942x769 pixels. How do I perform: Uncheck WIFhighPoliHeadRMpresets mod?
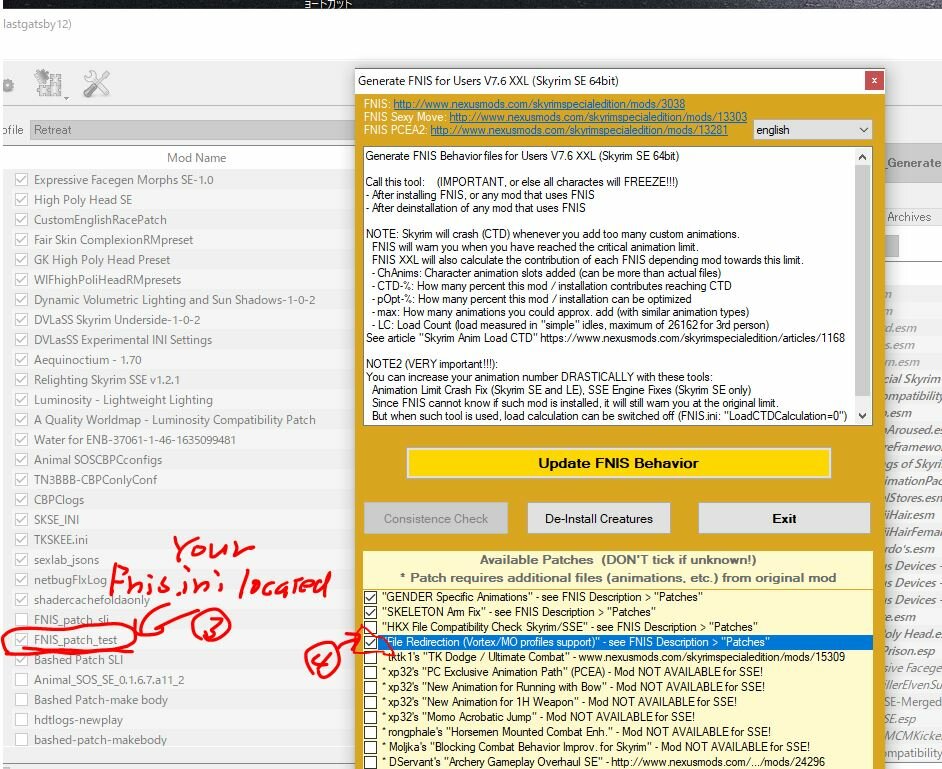pos(21,279)
